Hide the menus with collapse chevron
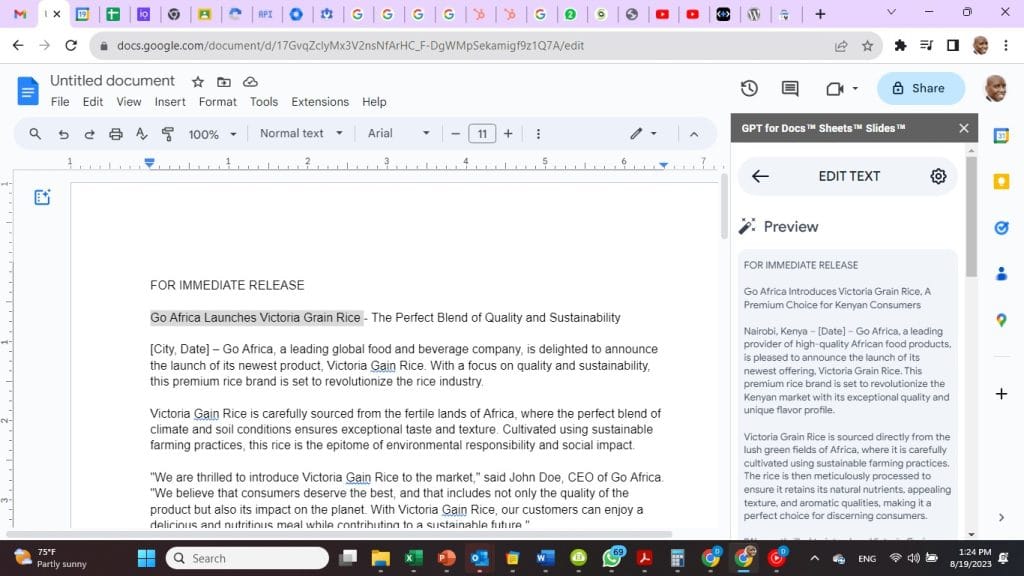1024x576 pixels. tap(695, 134)
